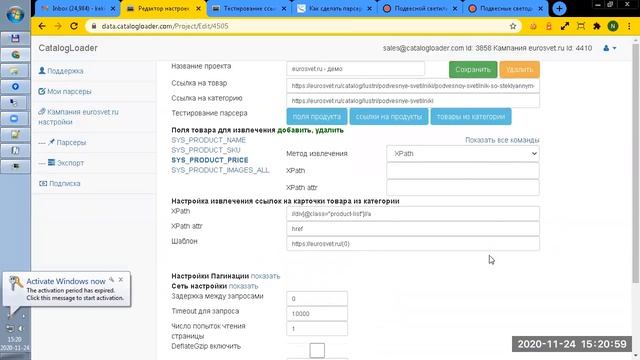The image size is (640, 360).
Task: Click the notepad taskbar icon
Action: pos(15,134)
